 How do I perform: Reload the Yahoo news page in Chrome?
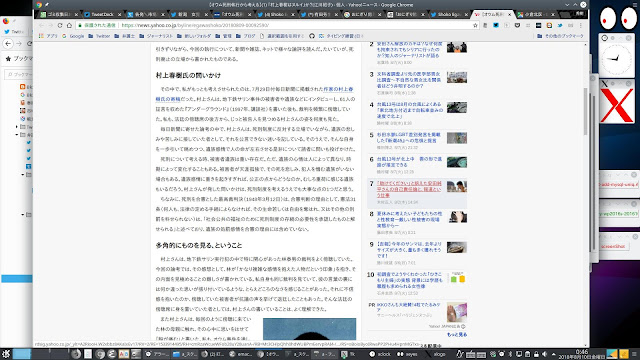click(x=60, y=25)
